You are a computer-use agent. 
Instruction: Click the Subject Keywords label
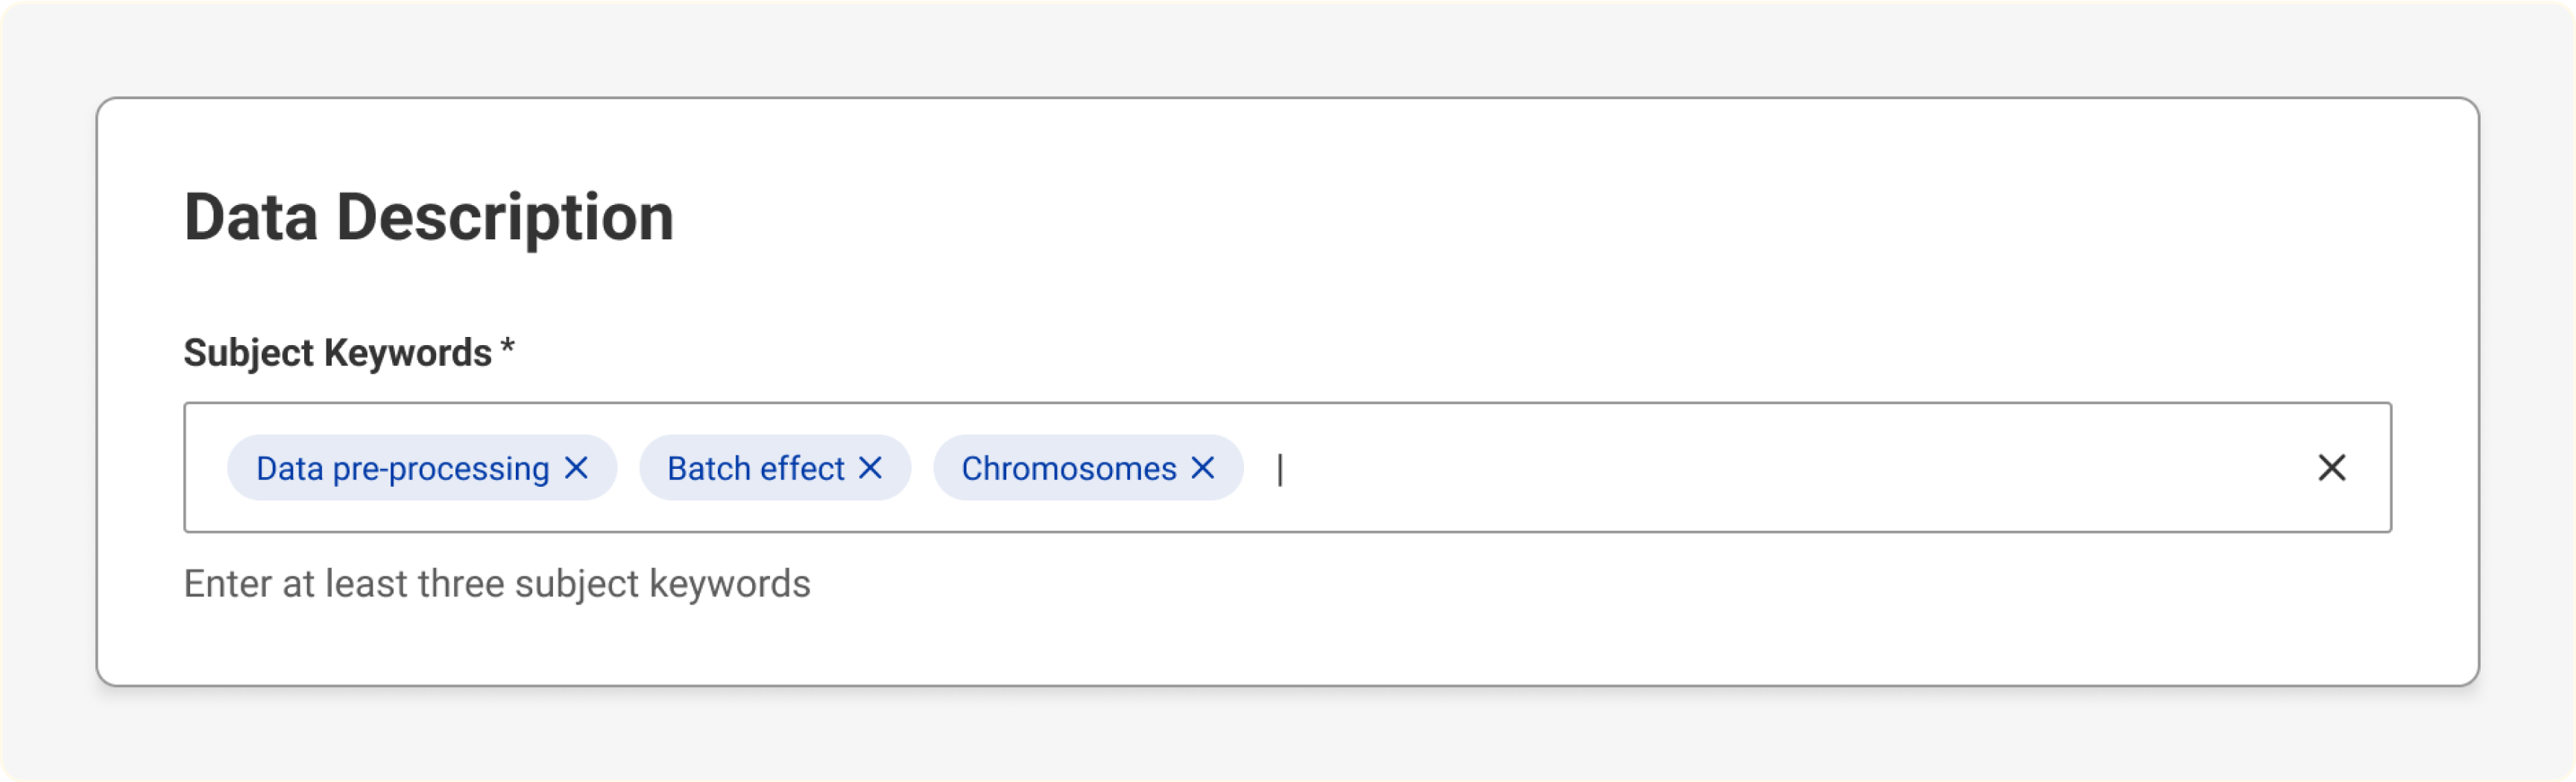coord(340,351)
